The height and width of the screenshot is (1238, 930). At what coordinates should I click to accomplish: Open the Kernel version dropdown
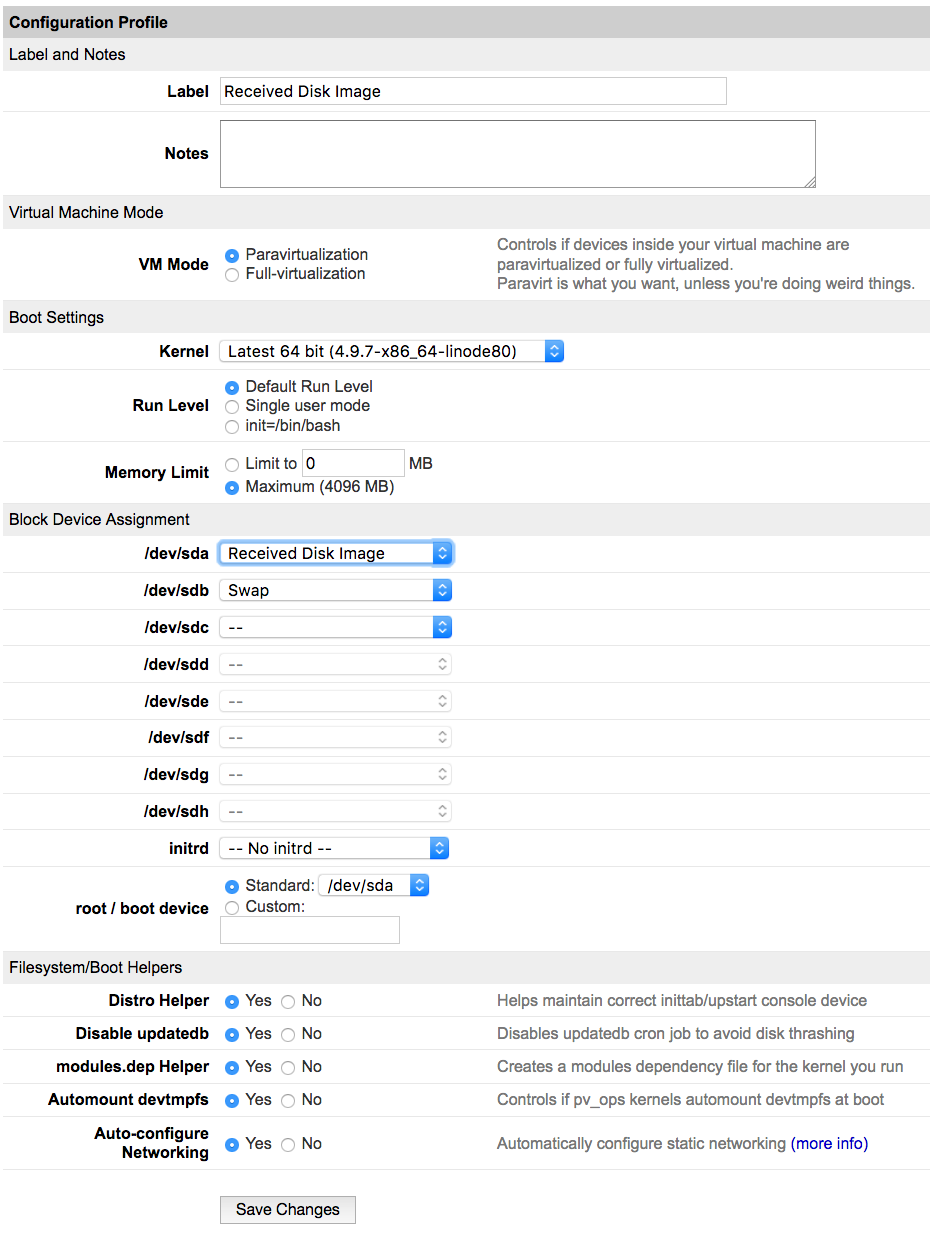click(x=391, y=351)
